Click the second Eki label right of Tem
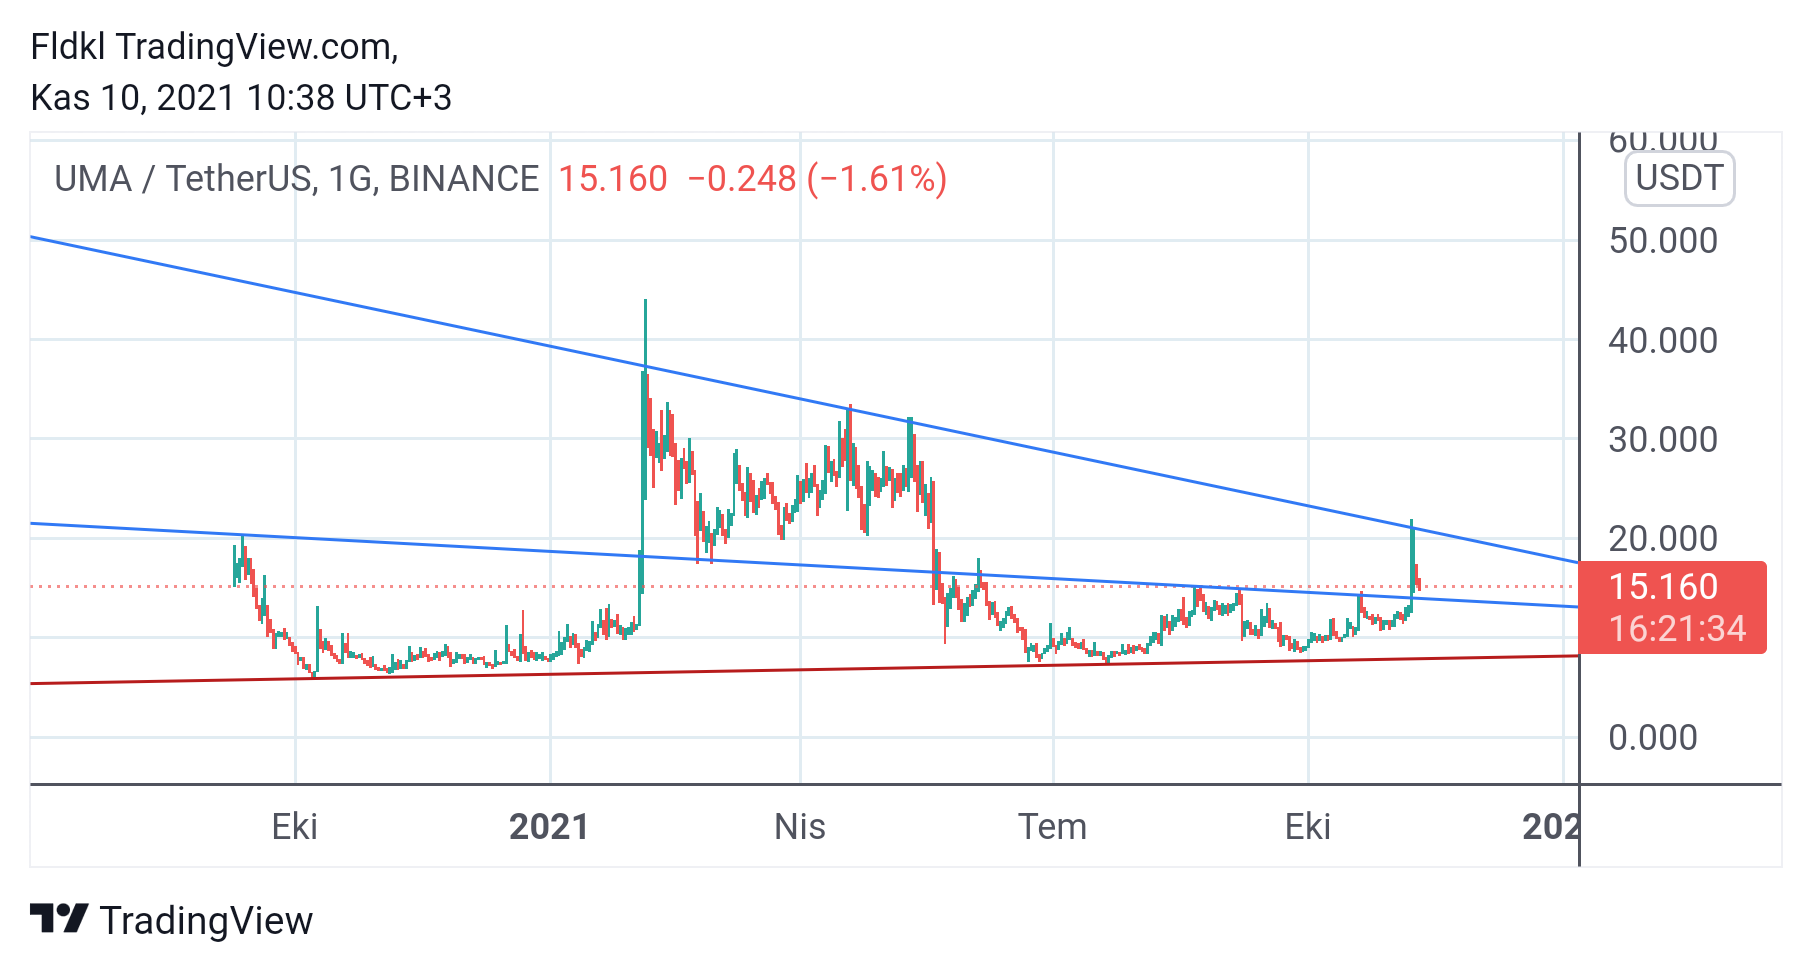The height and width of the screenshot is (972, 1812). (x=1308, y=827)
